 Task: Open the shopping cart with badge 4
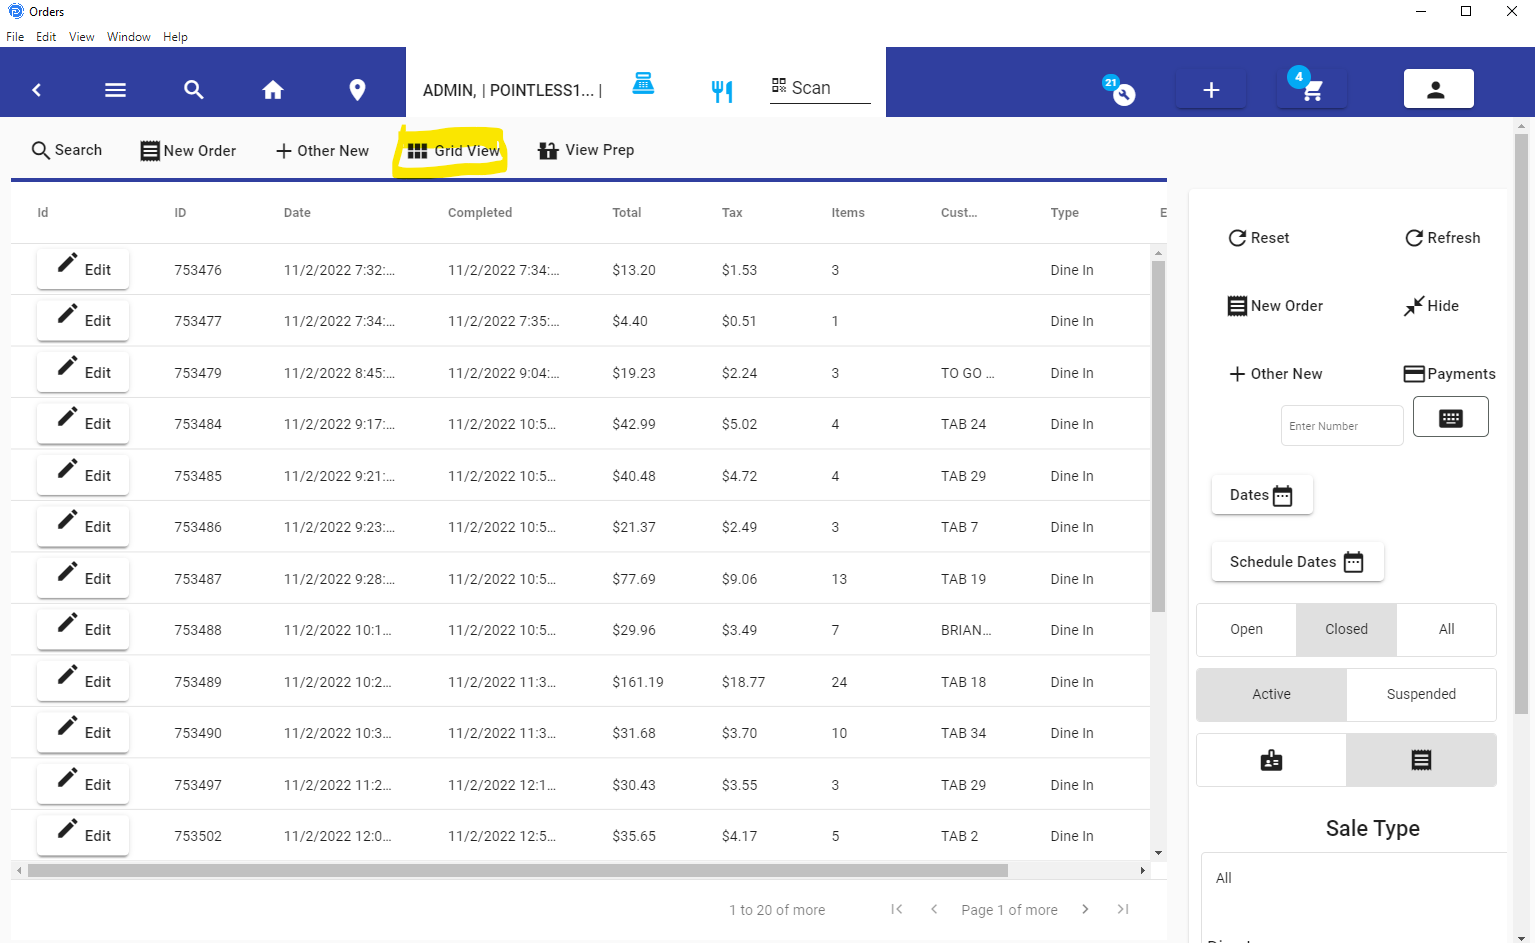(x=1311, y=88)
